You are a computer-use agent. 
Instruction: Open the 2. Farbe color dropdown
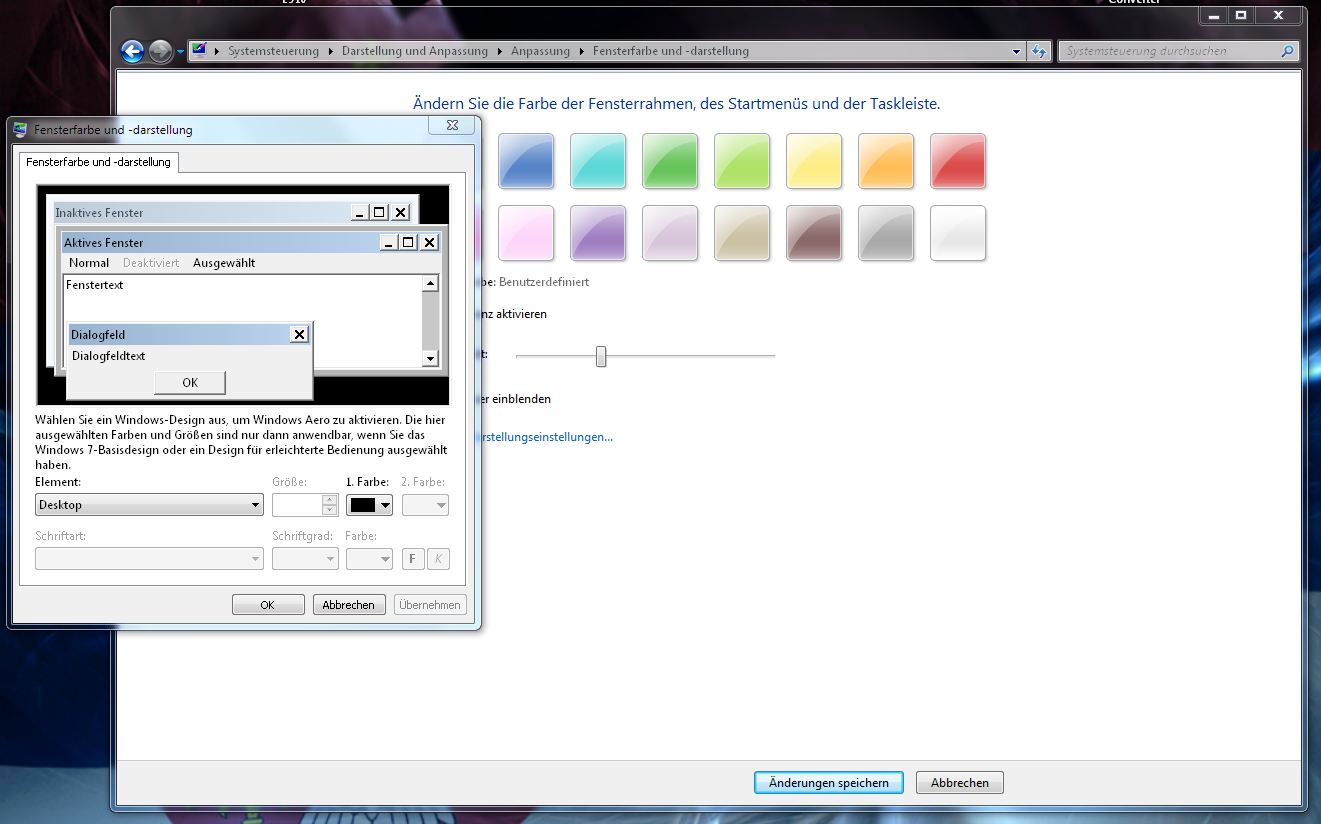coord(425,505)
